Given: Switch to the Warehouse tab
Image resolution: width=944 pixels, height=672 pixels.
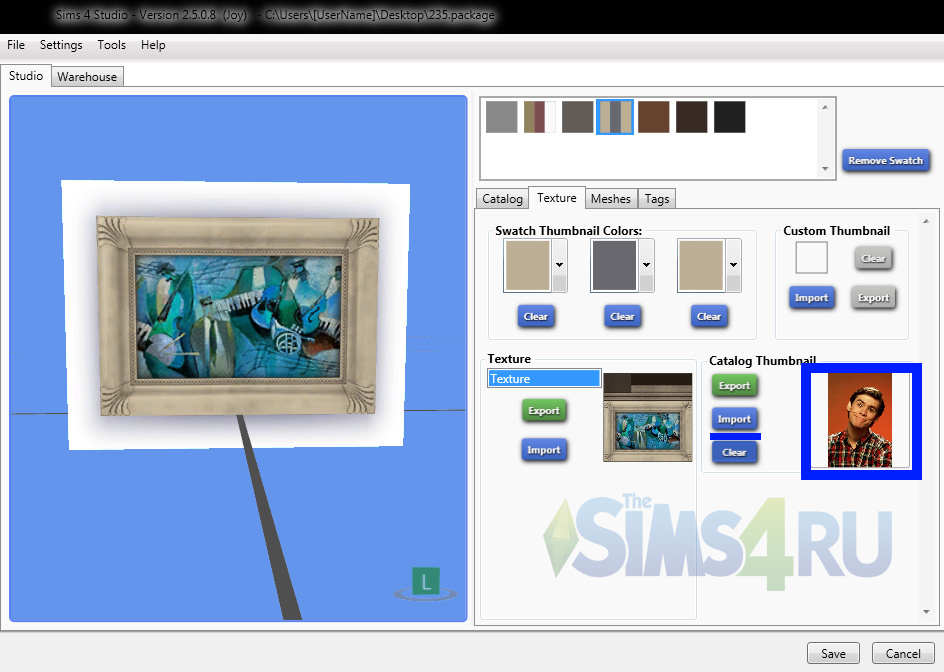Looking at the screenshot, I should [x=87, y=77].
